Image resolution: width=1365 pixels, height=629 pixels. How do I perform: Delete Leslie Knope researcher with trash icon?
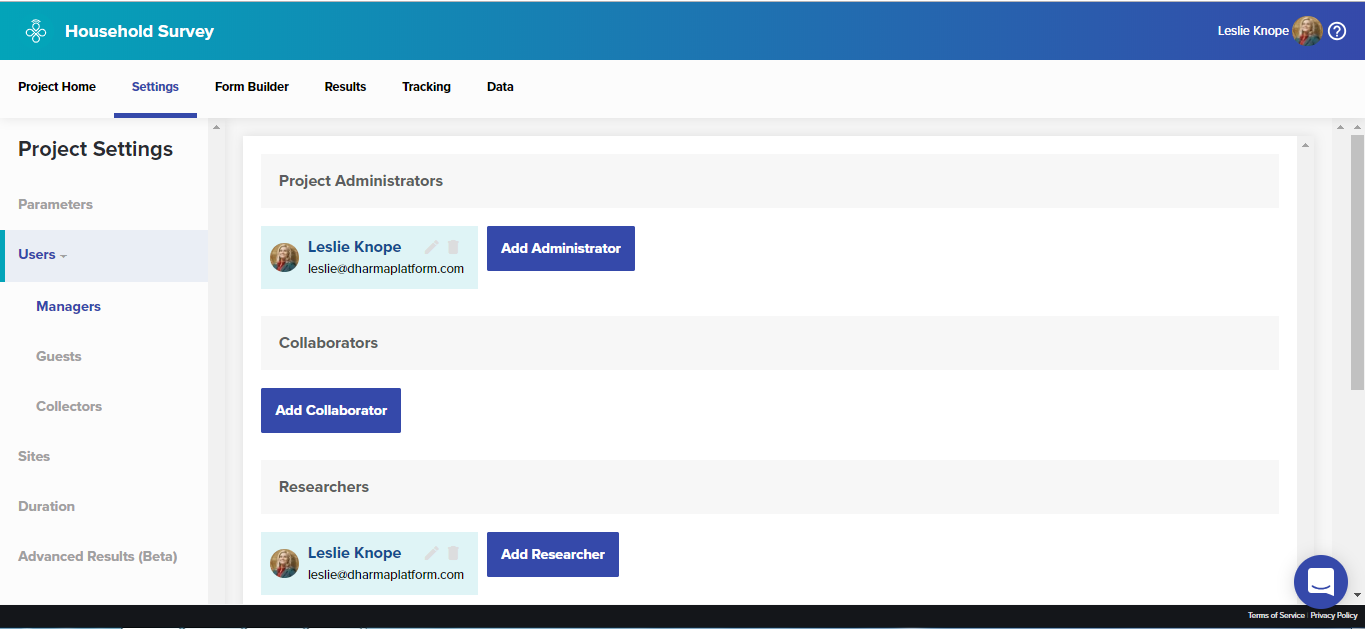453,553
